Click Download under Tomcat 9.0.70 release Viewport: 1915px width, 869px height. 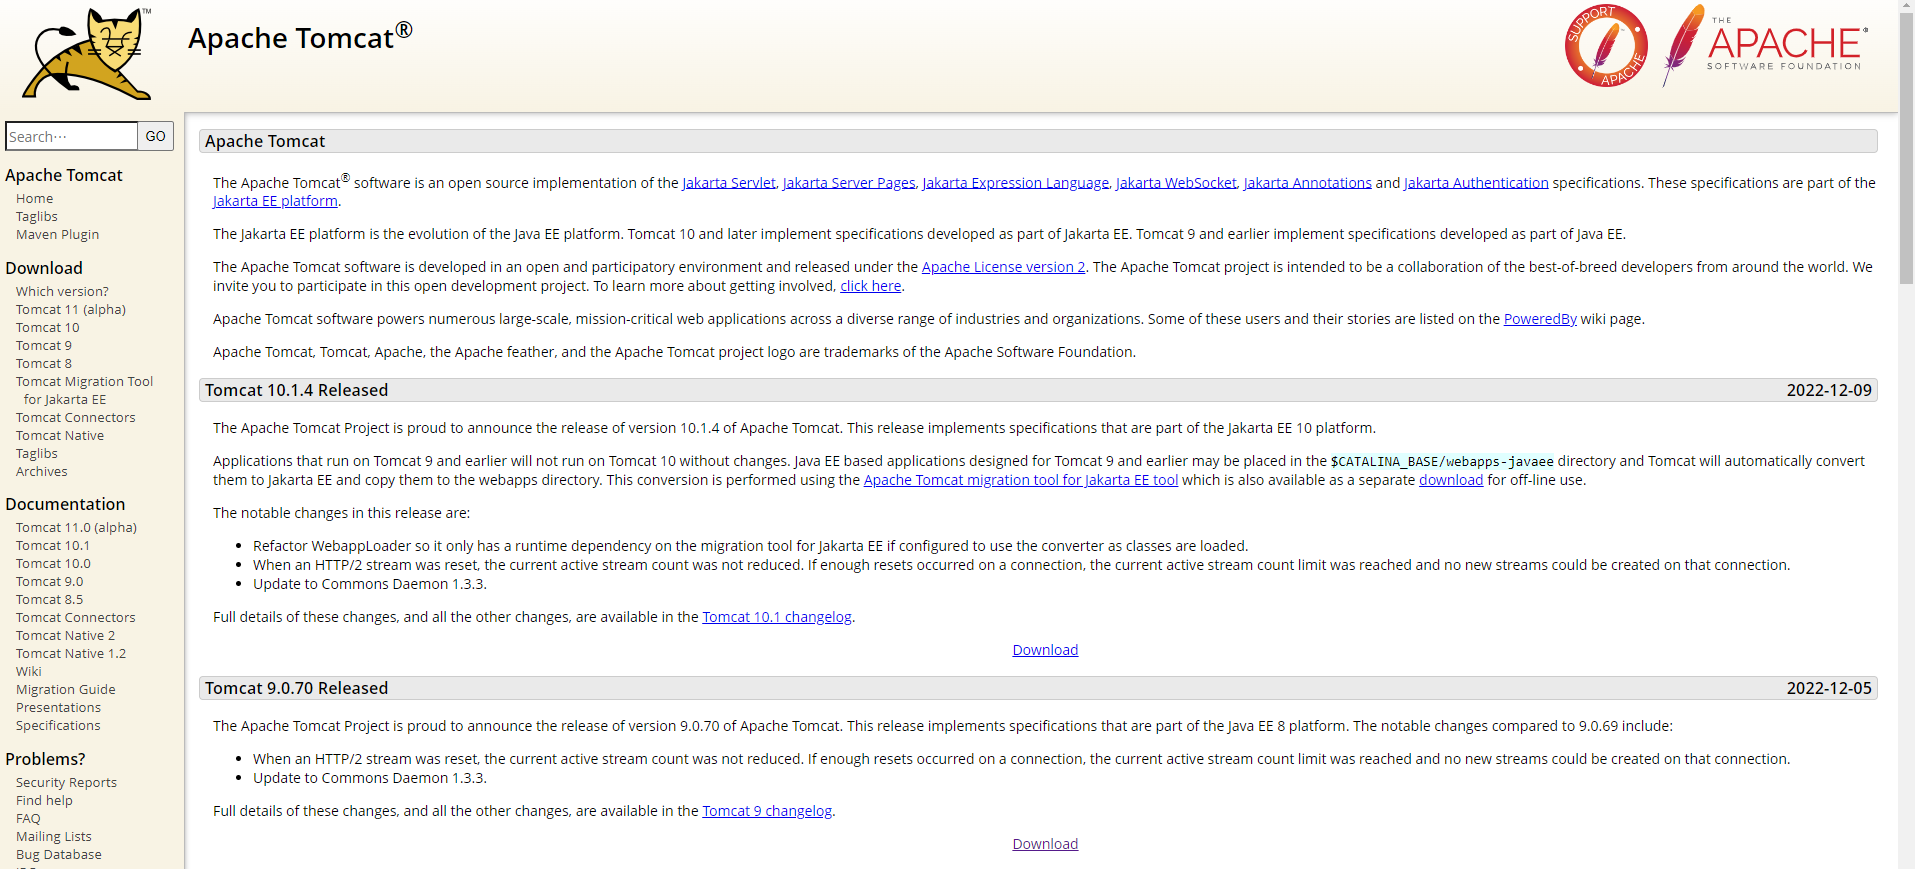(1045, 844)
